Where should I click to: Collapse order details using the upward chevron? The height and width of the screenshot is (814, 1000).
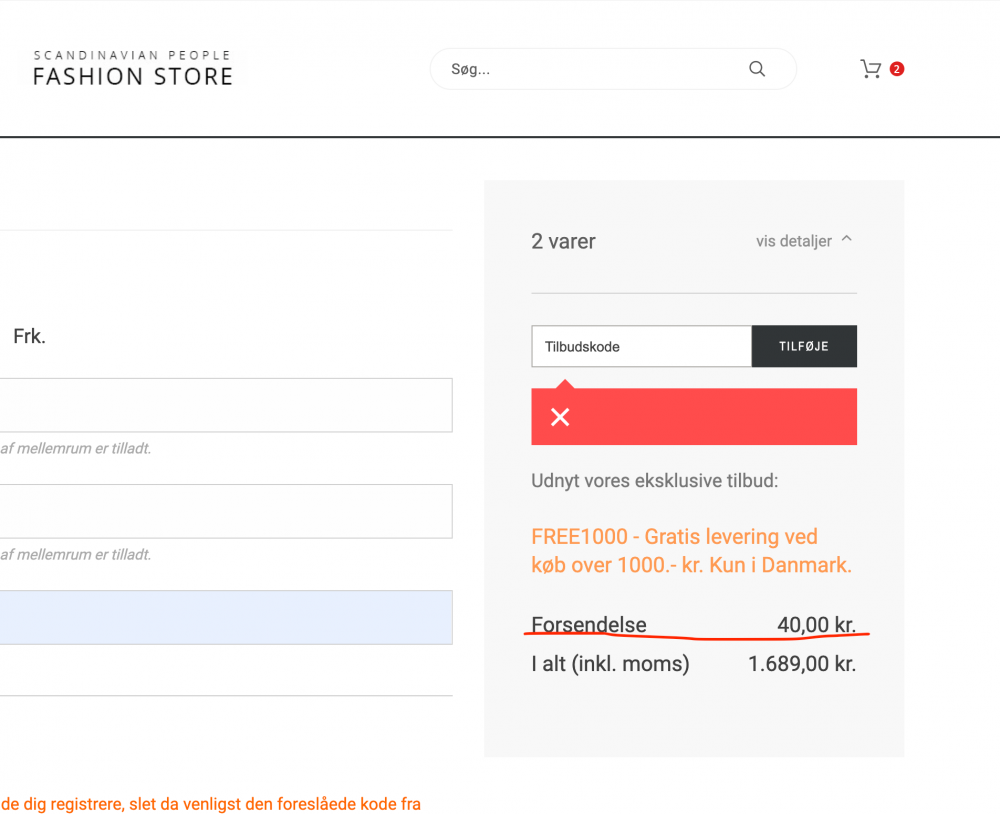click(846, 239)
